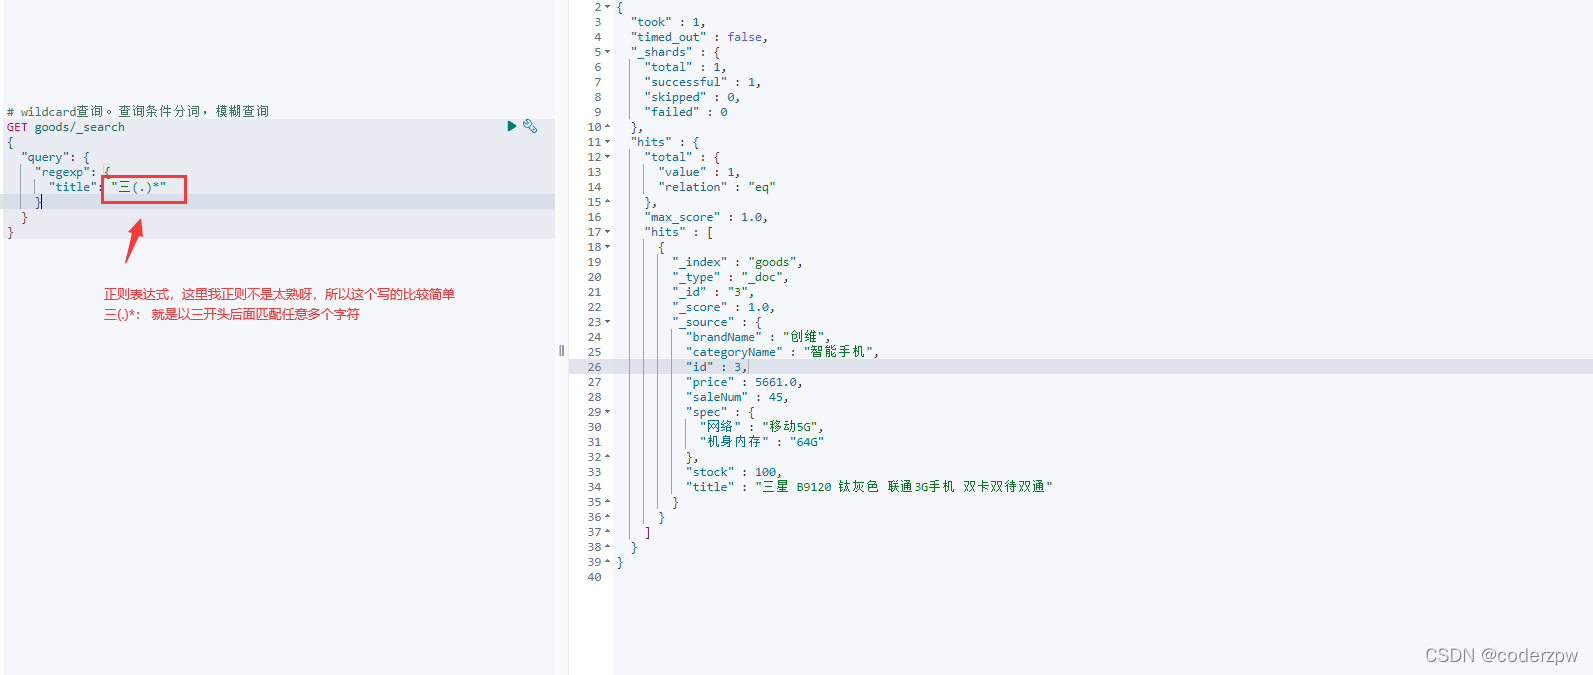Click the "categoryName" : "智能手机" line
The width and height of the screenshot is (1593, 675).
[x=783, y=352]
